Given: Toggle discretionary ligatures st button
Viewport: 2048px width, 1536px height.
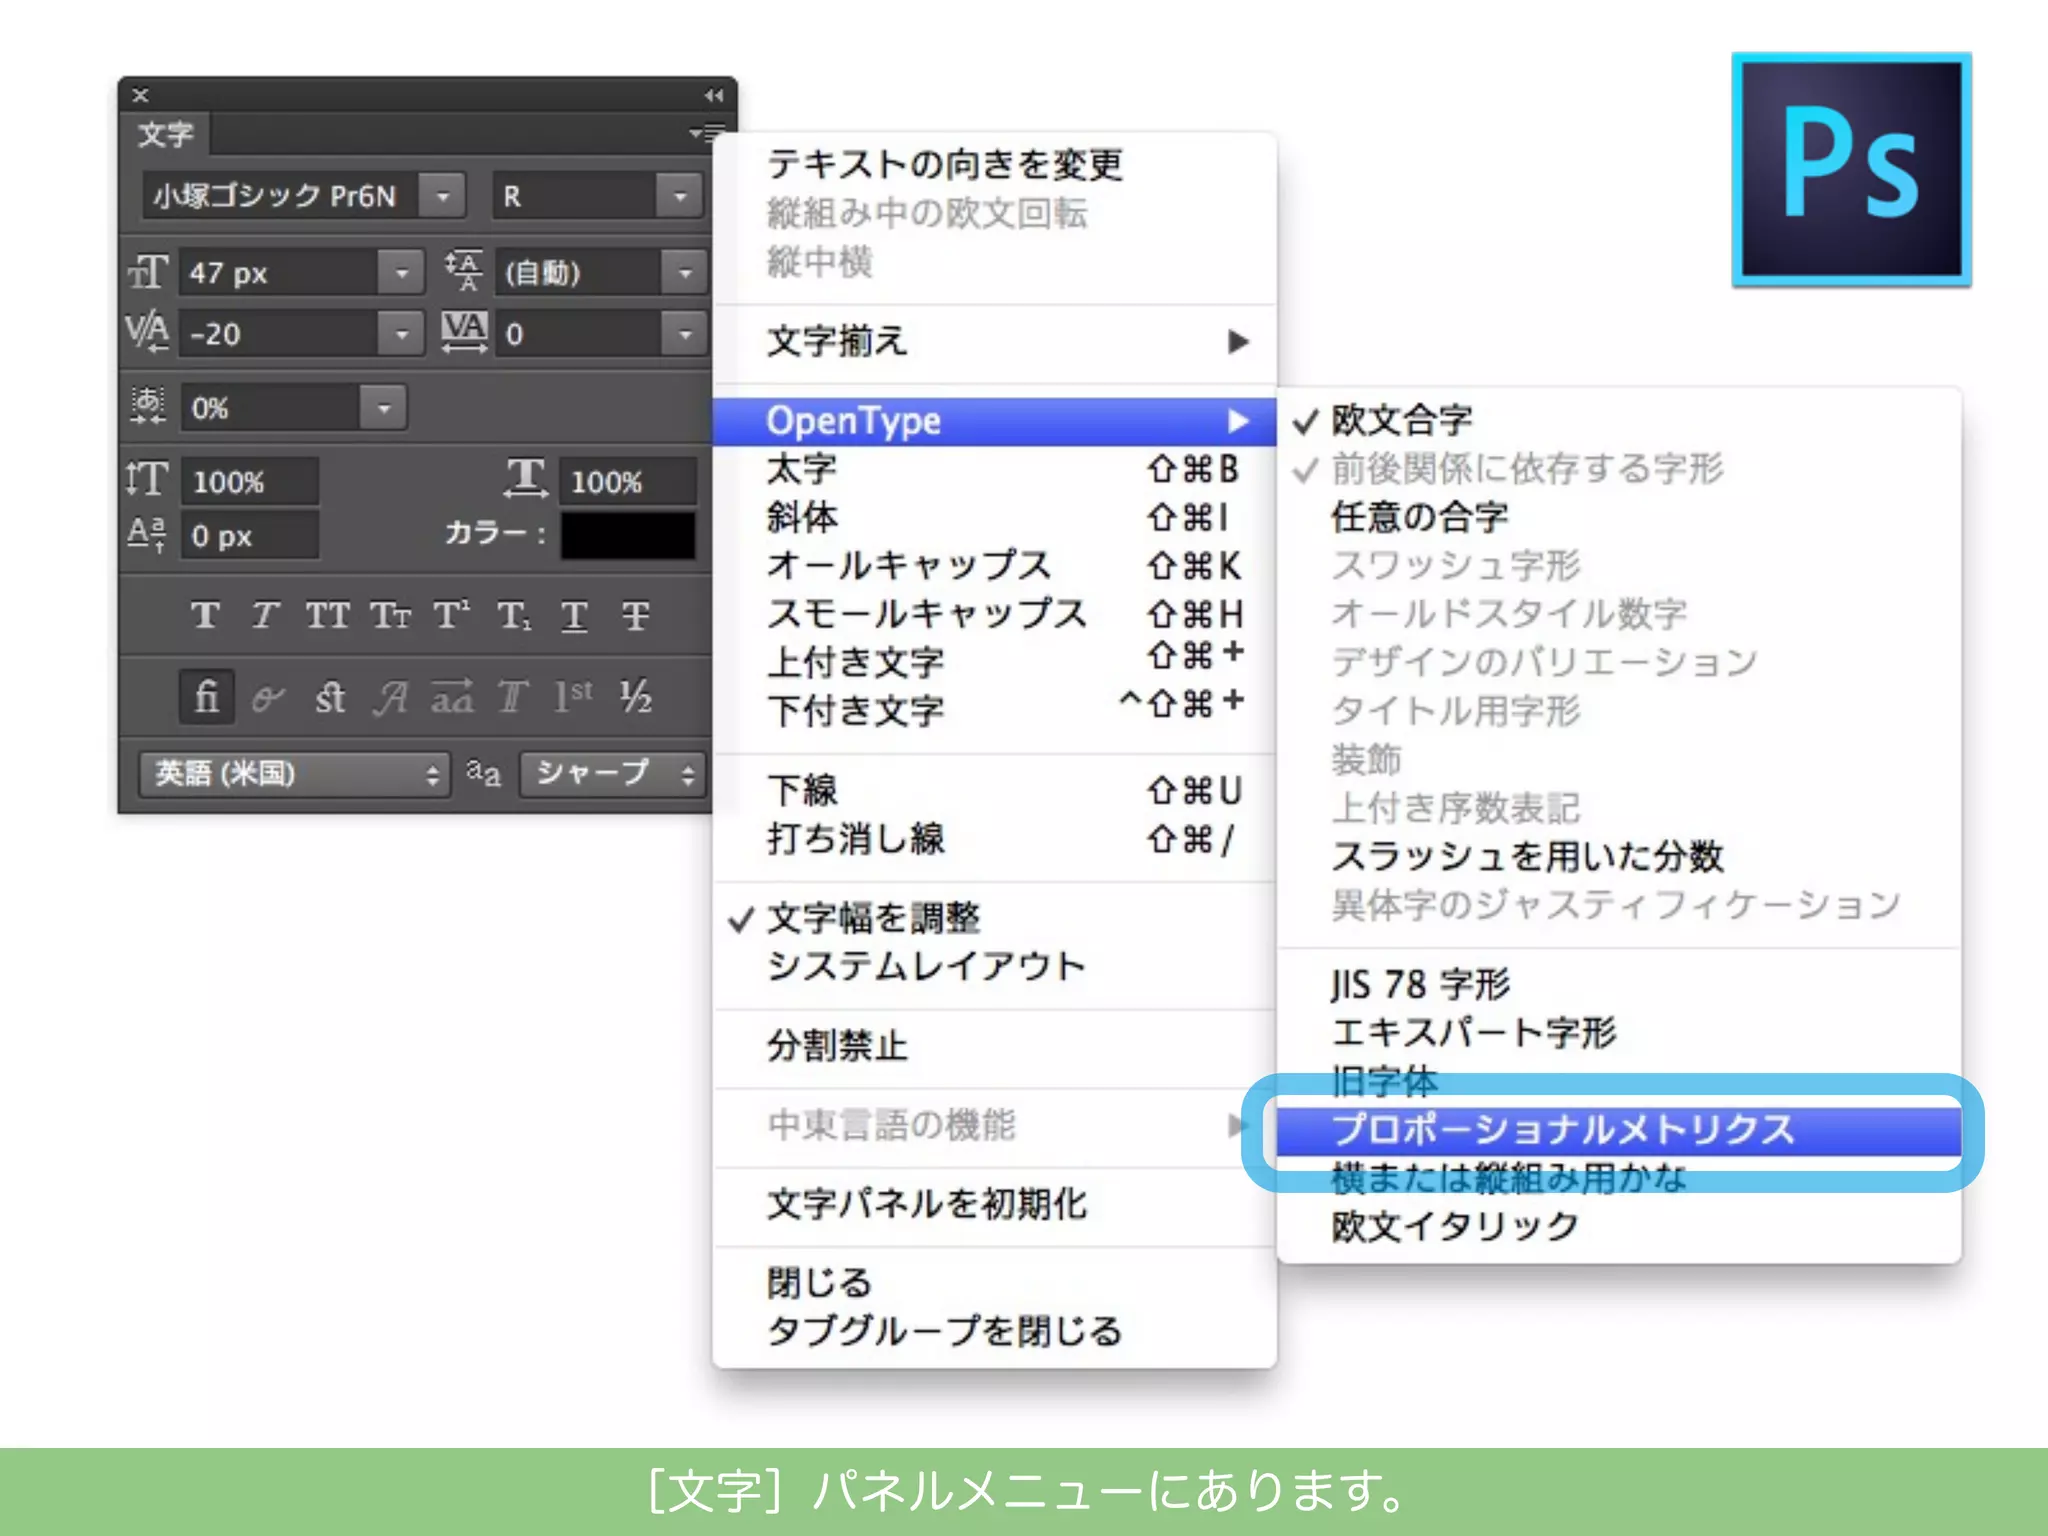Looking at the screenshot, I should click(x=330, y=696).
